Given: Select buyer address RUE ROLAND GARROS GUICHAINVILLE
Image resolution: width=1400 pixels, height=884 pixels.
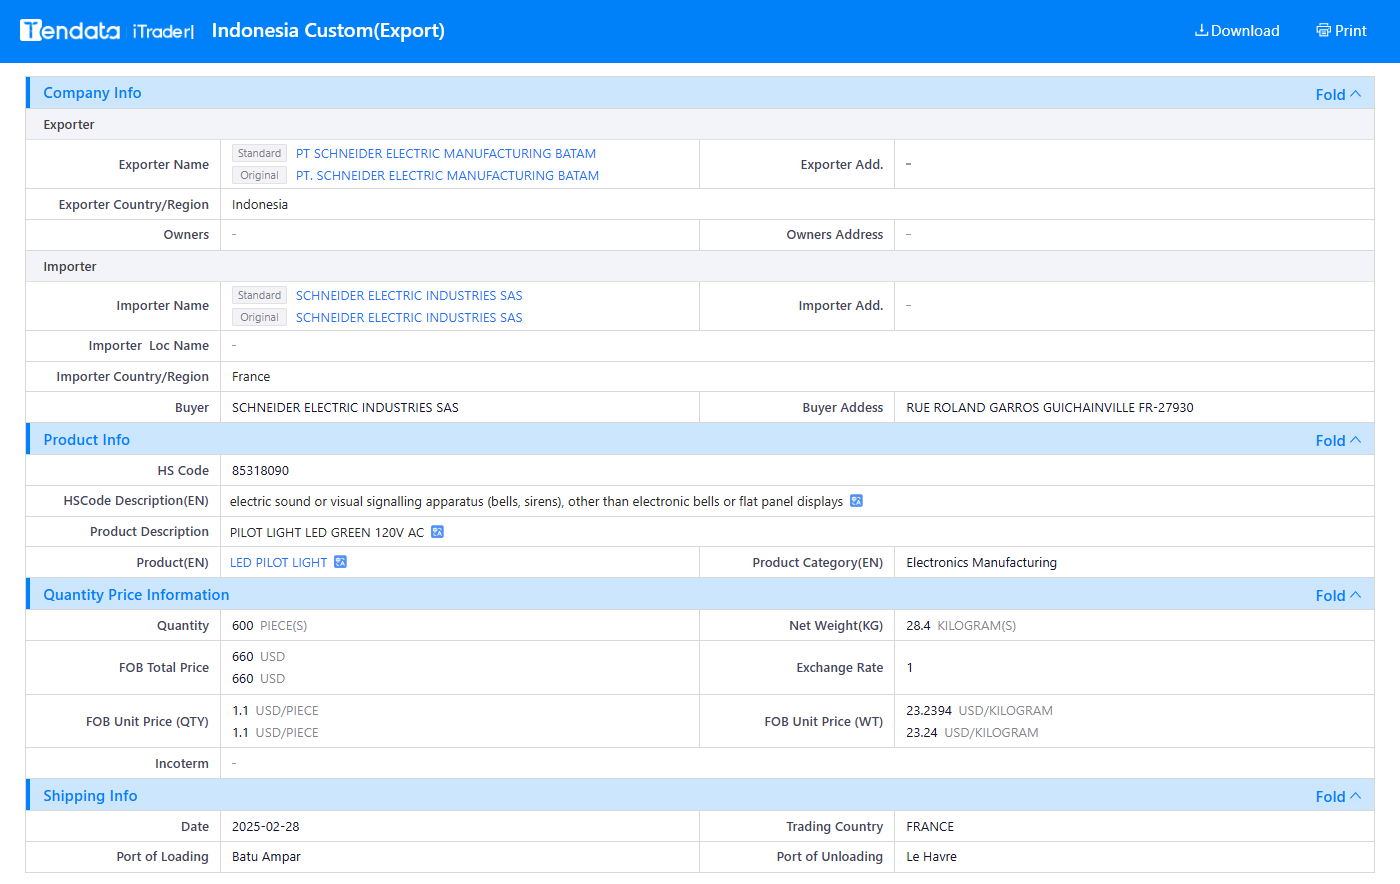Looking at the screenshot, I should click(x=1050, y=407).
